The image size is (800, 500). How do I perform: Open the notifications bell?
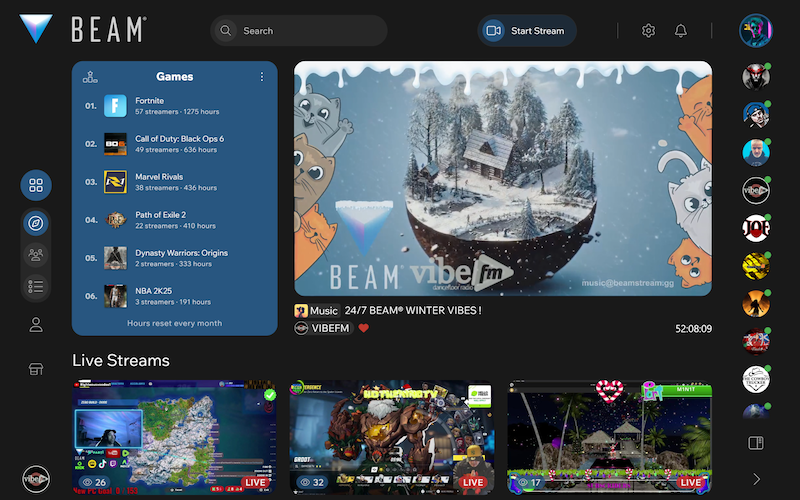[x=681, y=31]
